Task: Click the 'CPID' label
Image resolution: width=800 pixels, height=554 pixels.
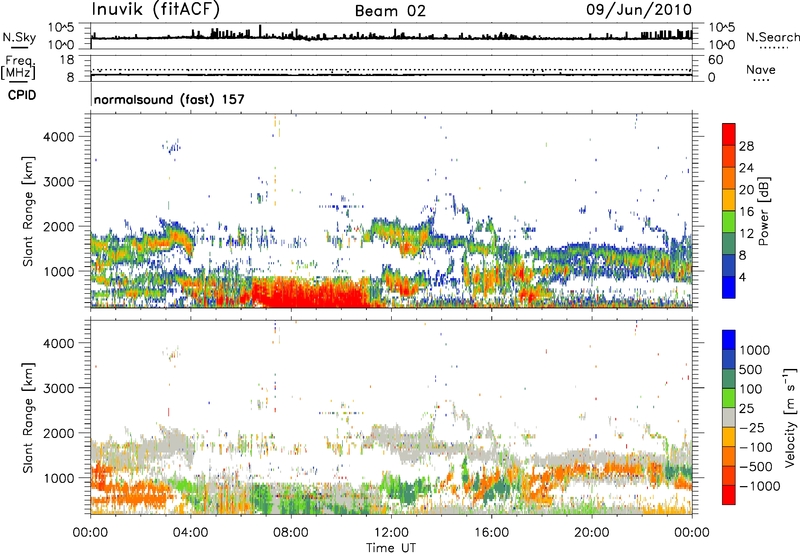Action: tap(22, 95)
